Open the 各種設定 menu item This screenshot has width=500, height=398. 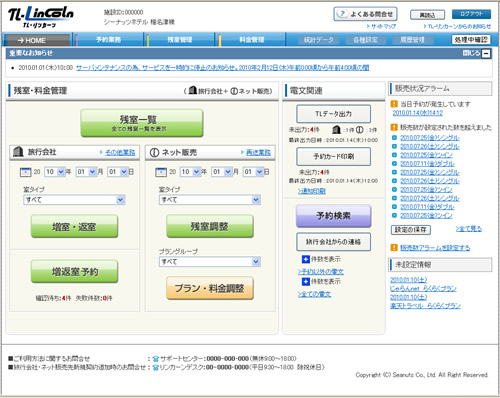365,40
